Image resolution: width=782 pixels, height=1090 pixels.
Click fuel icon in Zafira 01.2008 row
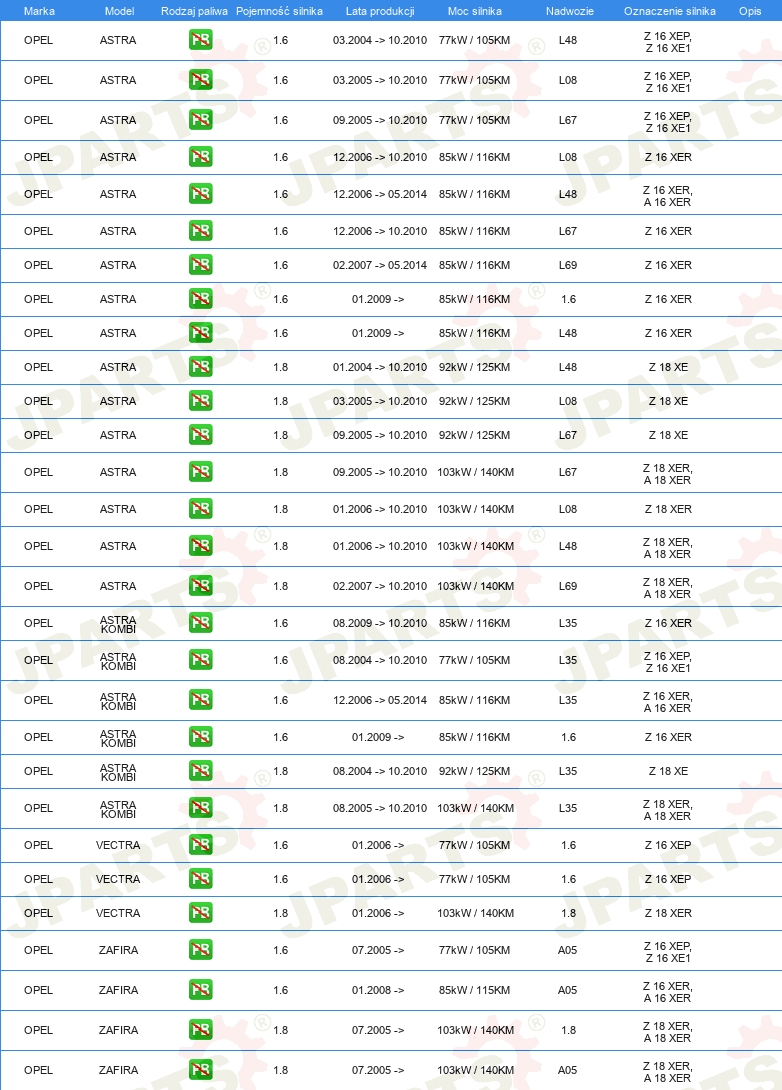(201, 990)
